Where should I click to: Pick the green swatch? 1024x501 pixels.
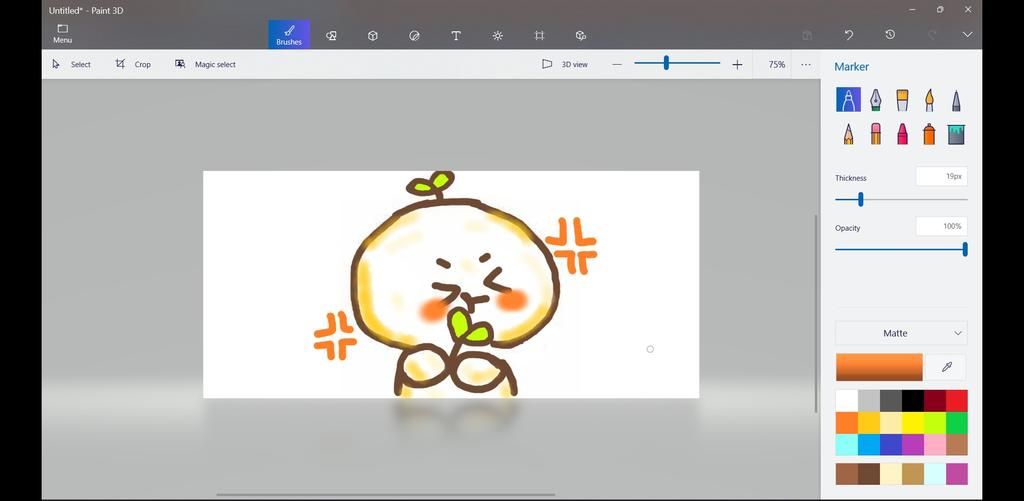click(x=957, y=423)
